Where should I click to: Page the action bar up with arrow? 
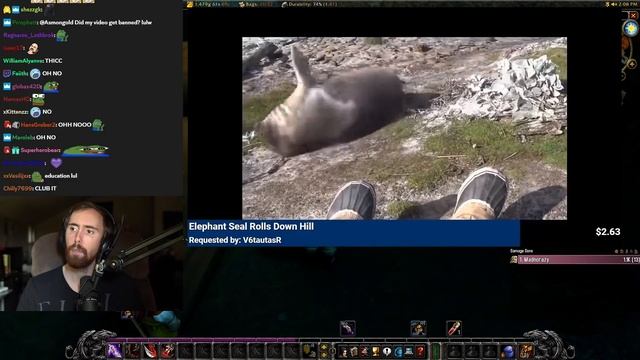pyautogui.click(x=324, y=347)
